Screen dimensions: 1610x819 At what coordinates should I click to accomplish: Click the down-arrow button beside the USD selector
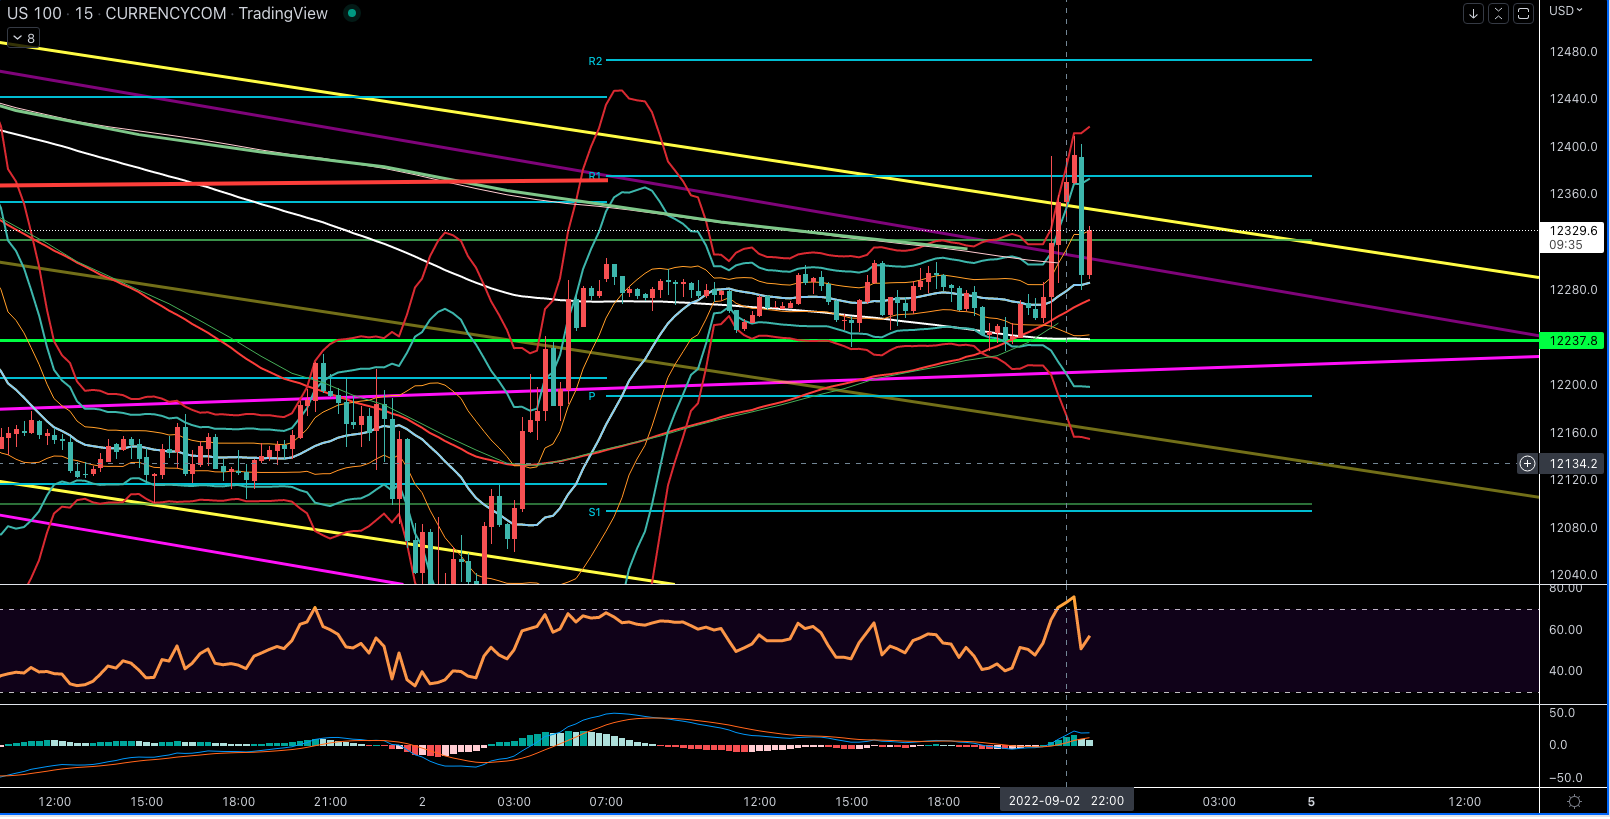pyautogui.click(x=1473, y=13)
